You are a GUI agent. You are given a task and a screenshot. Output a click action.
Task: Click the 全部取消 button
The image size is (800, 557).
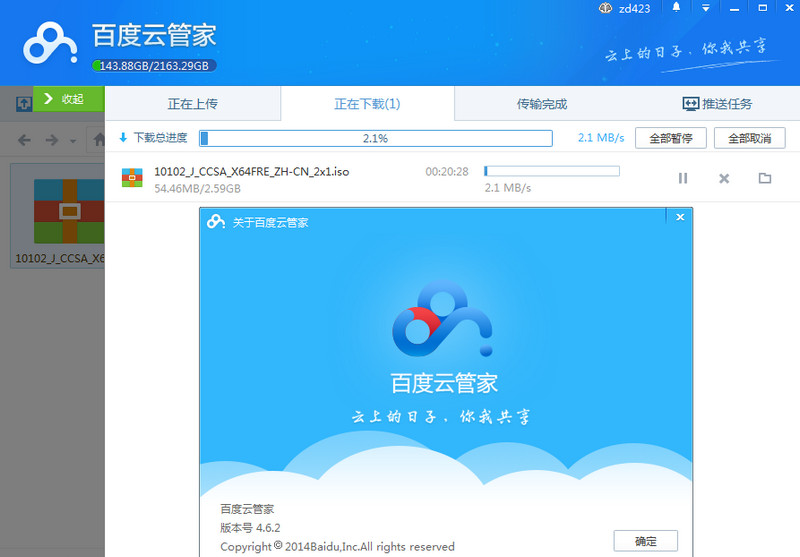coord(749,138)
